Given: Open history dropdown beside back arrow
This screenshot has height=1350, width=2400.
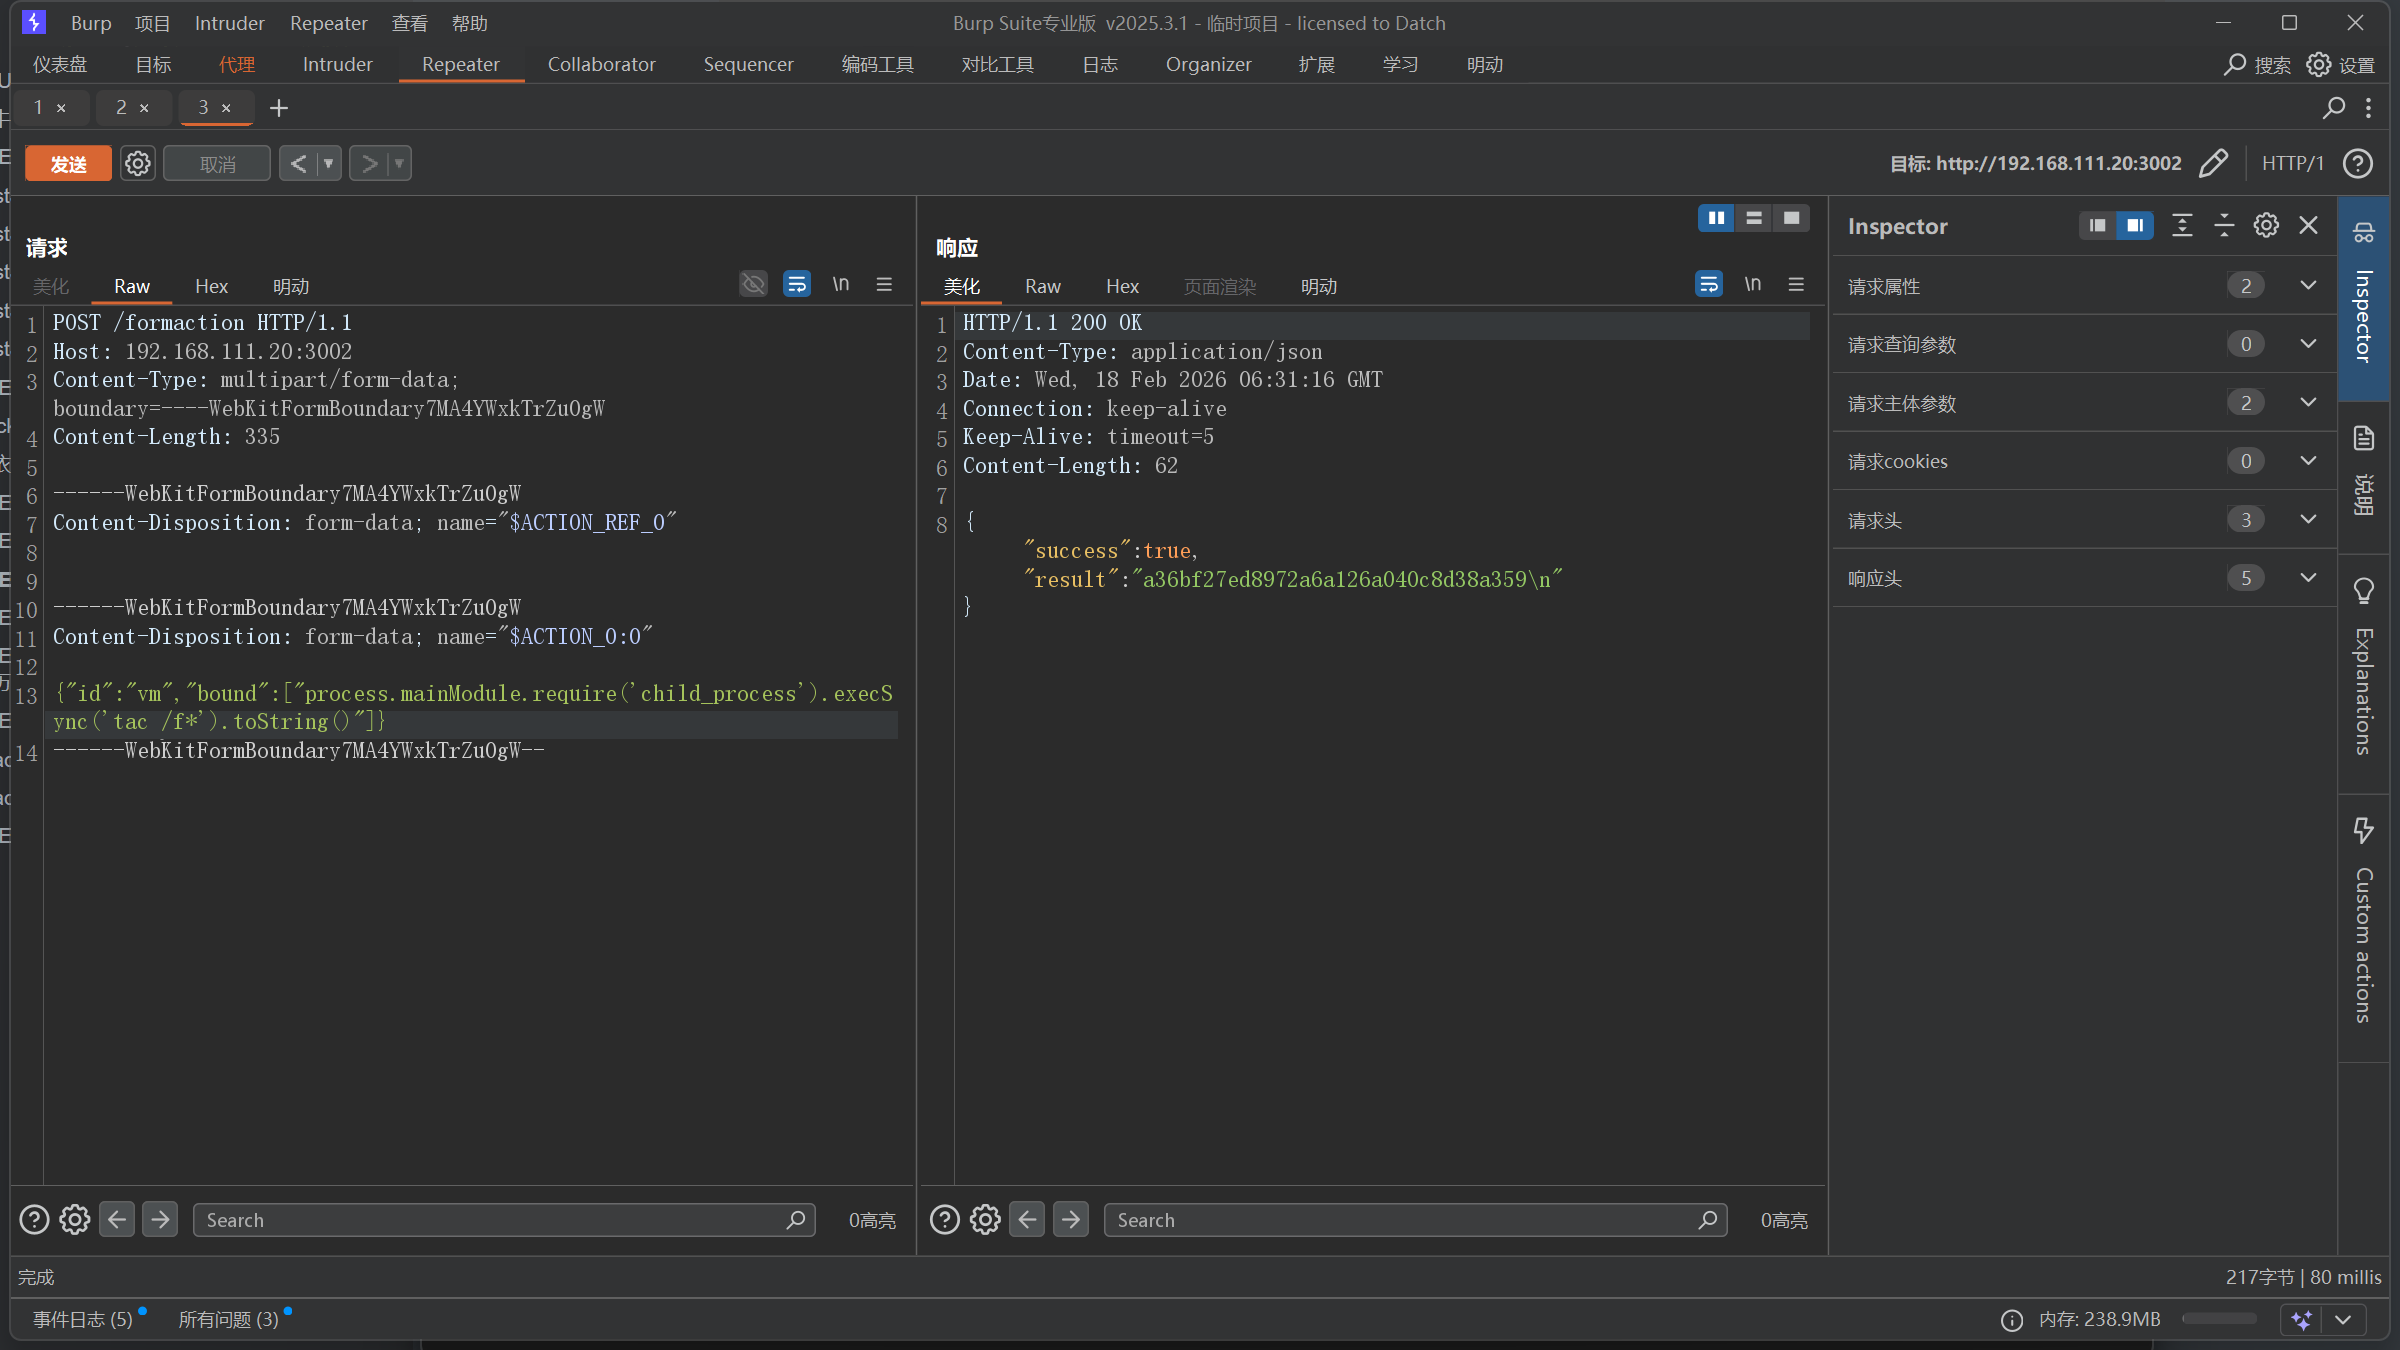Looking at the screenshot, I should click(x=328, y=163).
